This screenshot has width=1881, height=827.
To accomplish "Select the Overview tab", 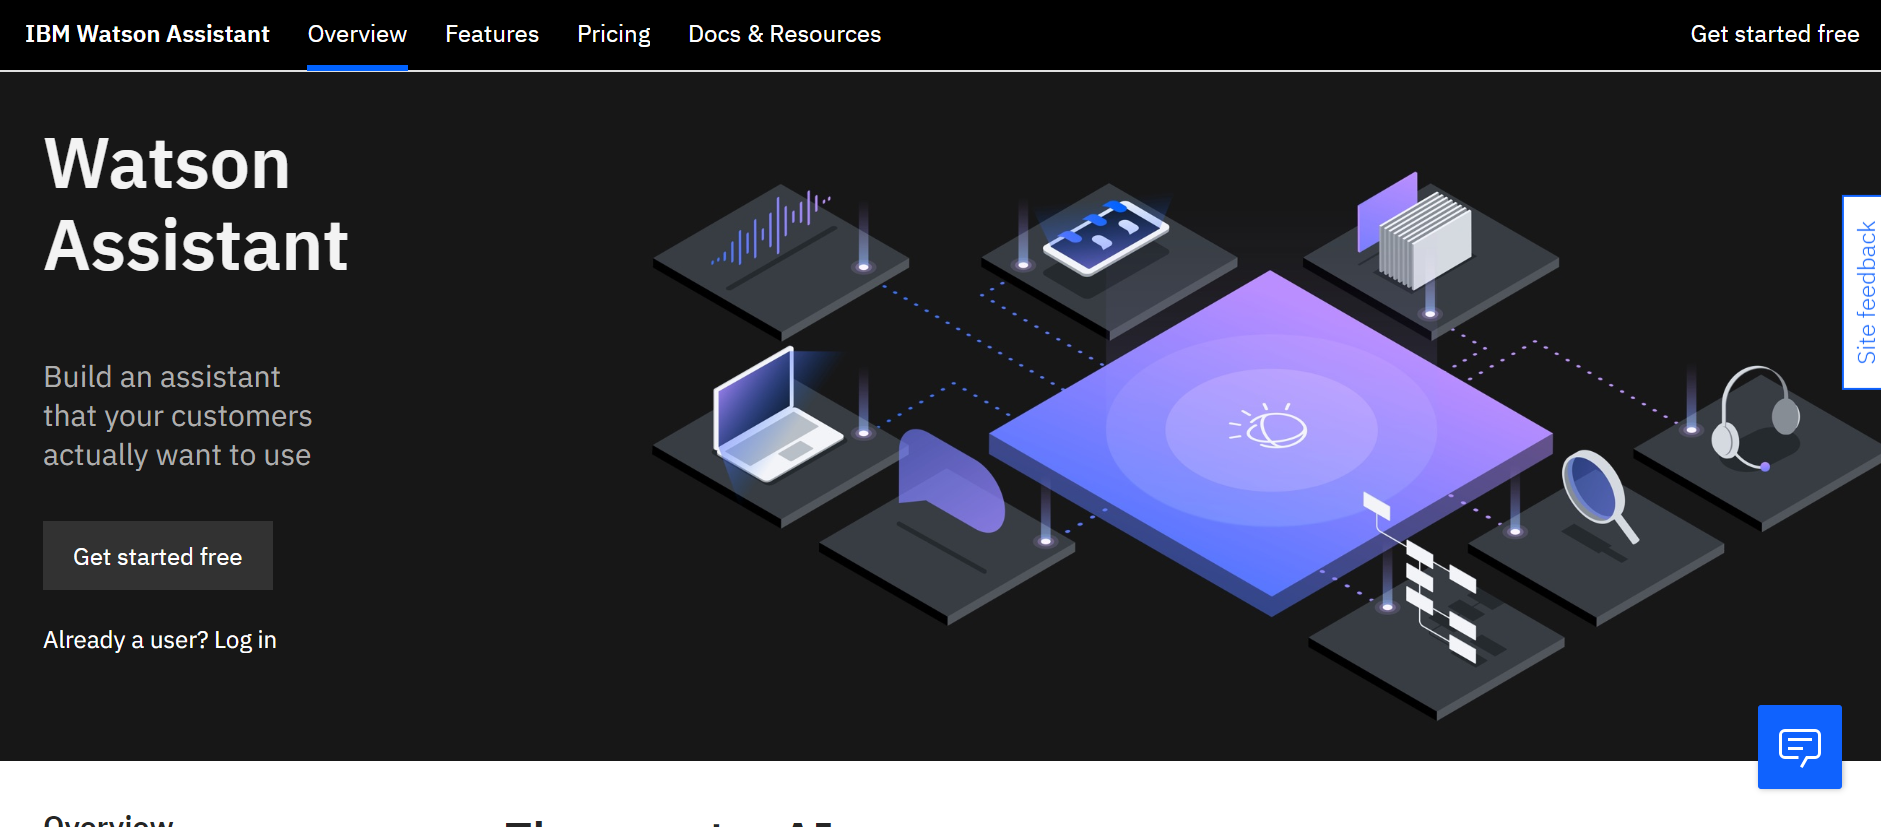I will point(357,34).
